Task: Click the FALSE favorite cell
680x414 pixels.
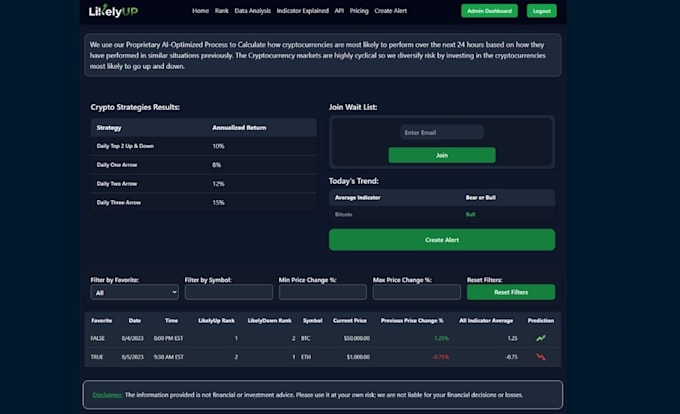Action: click(98, 338)
